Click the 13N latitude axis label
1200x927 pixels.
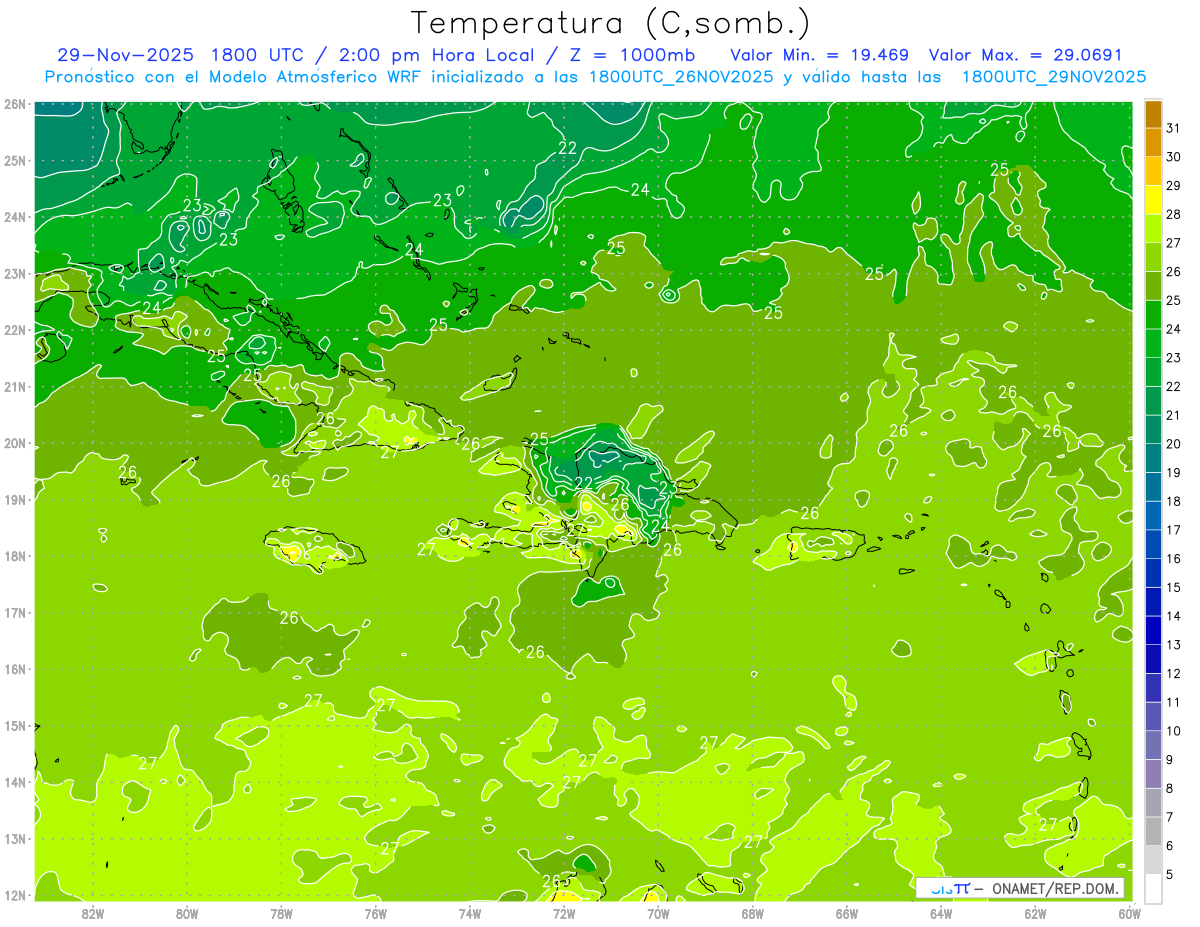tap(14, 839)
